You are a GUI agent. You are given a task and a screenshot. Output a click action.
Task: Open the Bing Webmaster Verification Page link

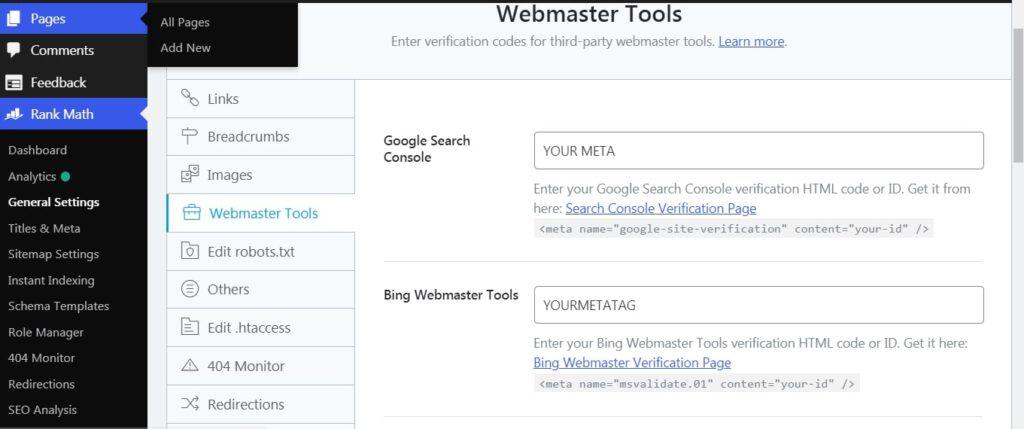[632, 362]
